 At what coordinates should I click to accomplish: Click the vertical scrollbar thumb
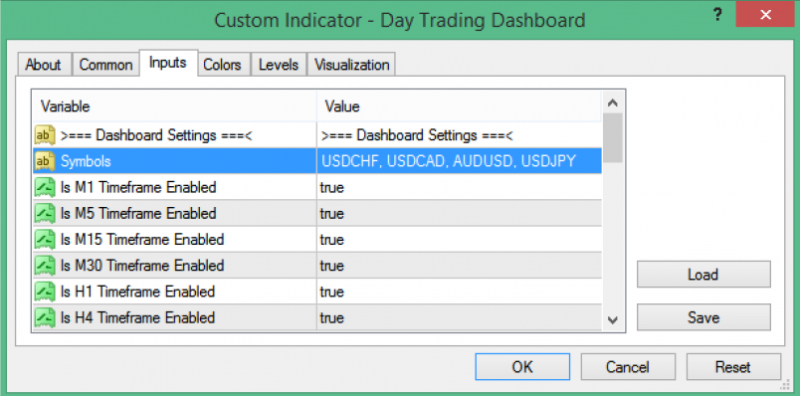coord(613,138)
